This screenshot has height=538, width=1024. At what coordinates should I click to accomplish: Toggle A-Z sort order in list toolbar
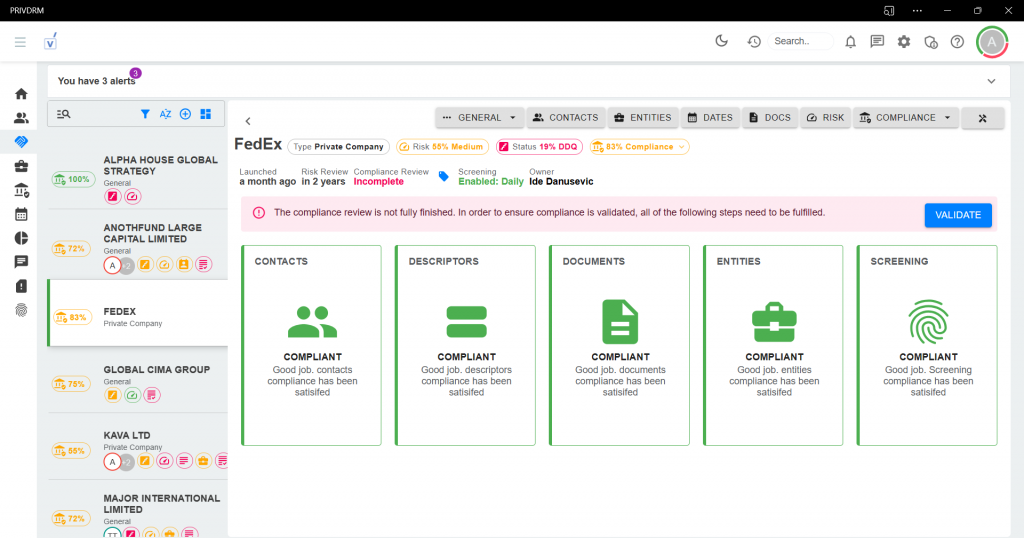point(165,114)
